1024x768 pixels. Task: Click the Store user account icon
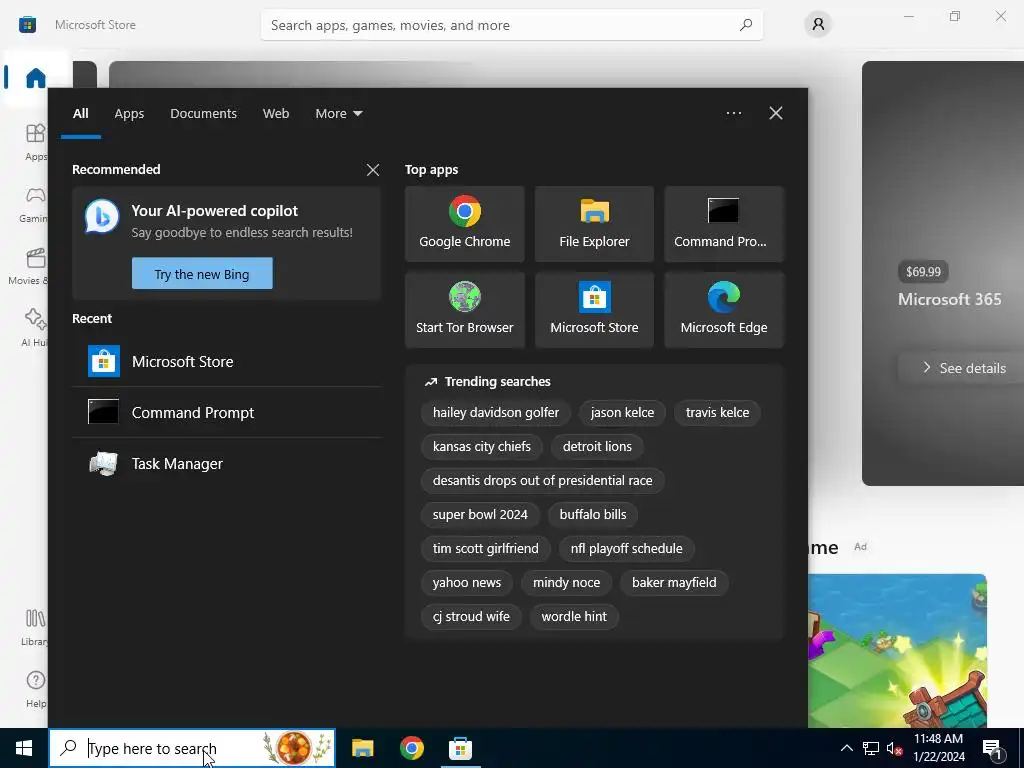point(818,25)
